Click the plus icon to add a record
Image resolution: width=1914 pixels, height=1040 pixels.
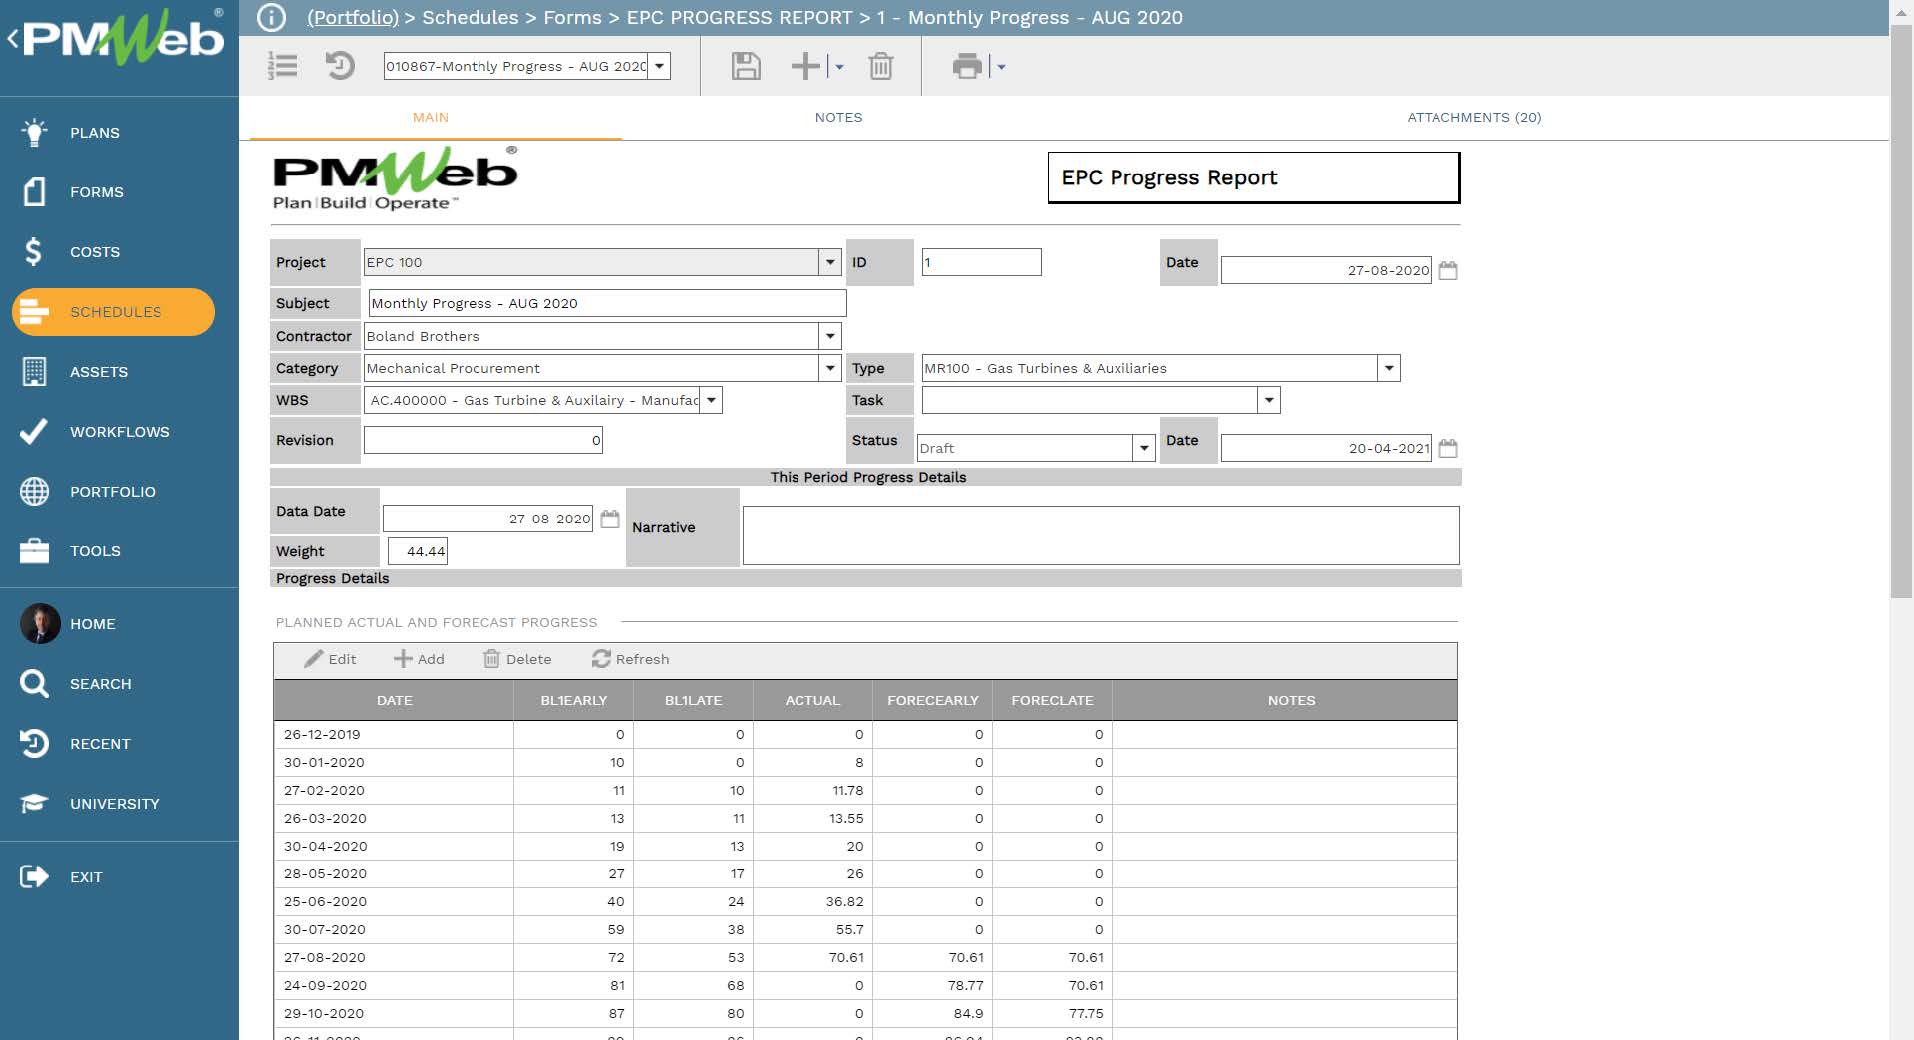805,66
